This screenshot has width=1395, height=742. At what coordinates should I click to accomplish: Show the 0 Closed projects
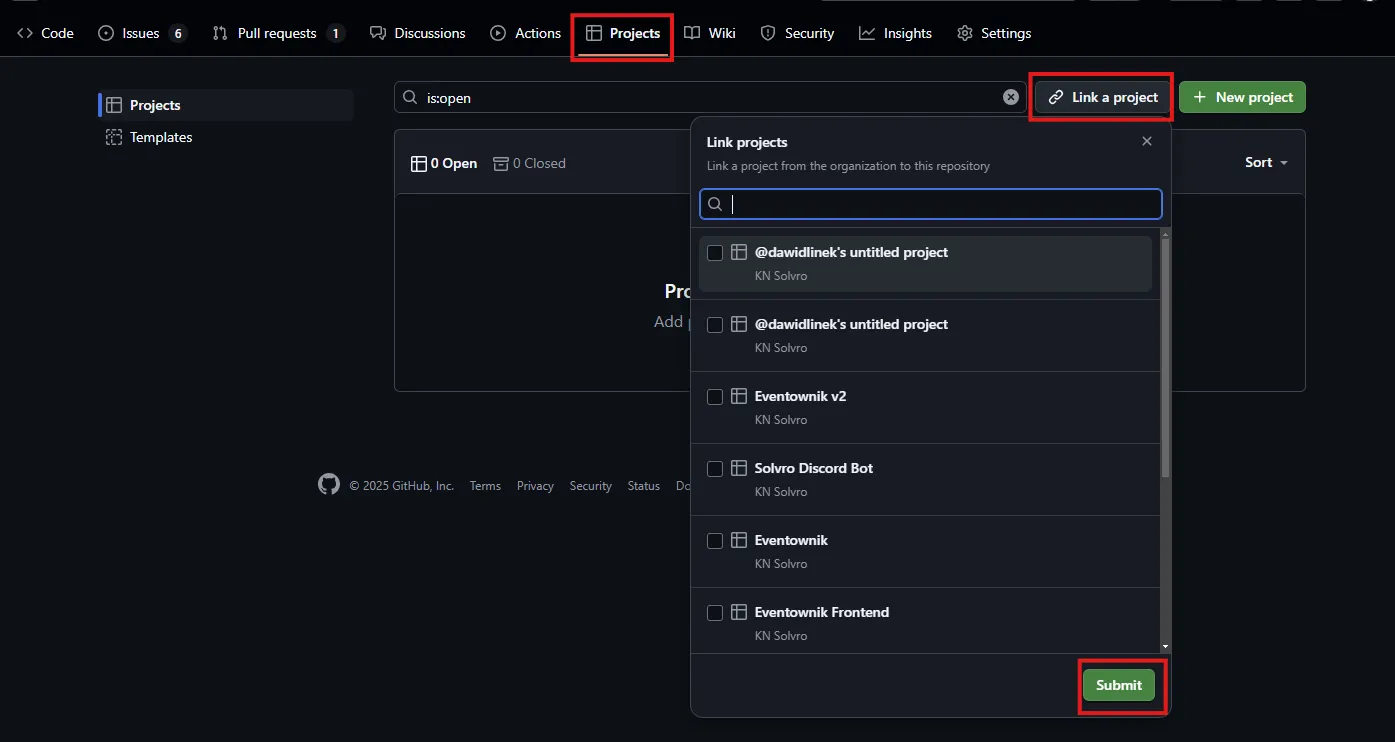[530, 163]
